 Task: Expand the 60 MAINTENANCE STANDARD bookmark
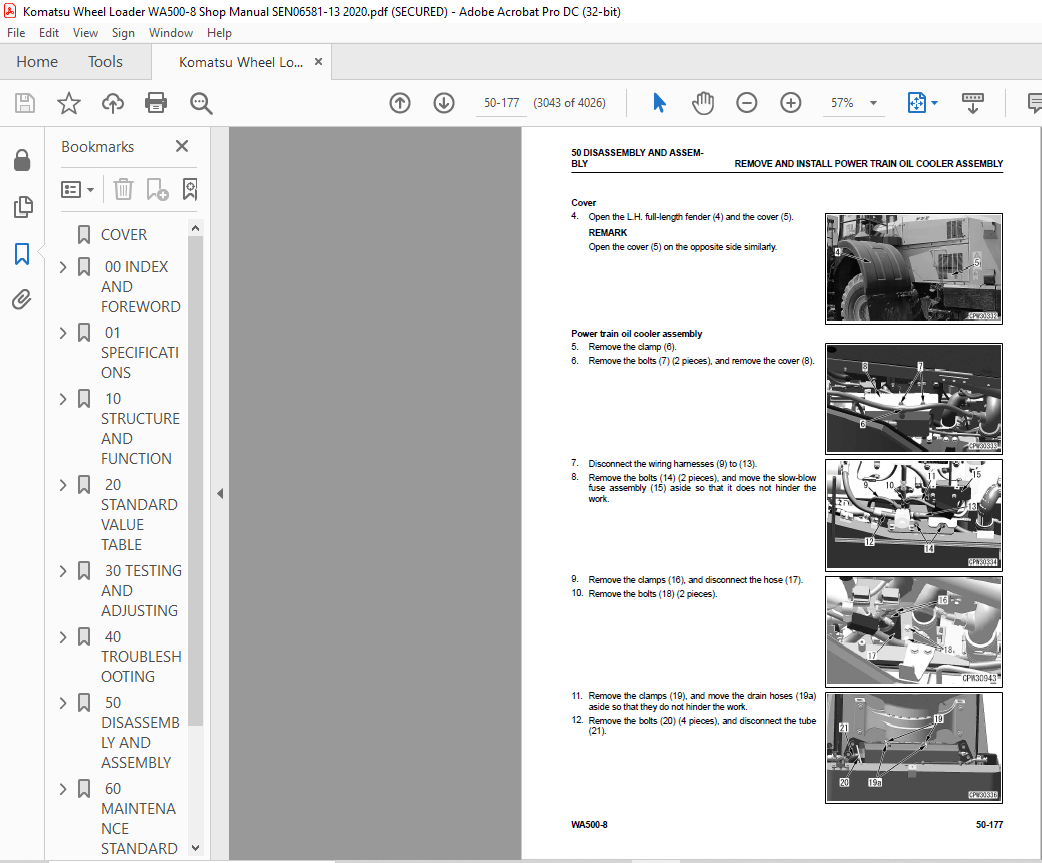[63, 789]
